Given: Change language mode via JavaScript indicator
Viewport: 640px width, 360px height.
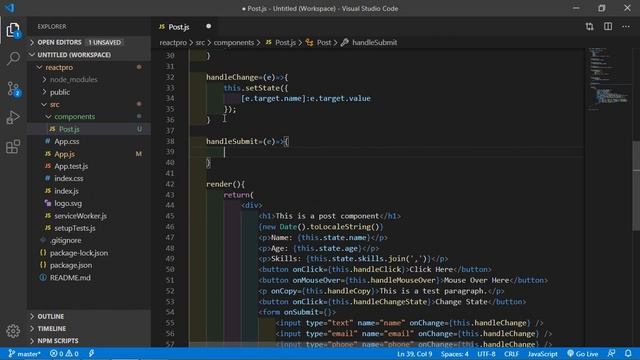Looking at the screenshot, I should (x=542, y=354).
